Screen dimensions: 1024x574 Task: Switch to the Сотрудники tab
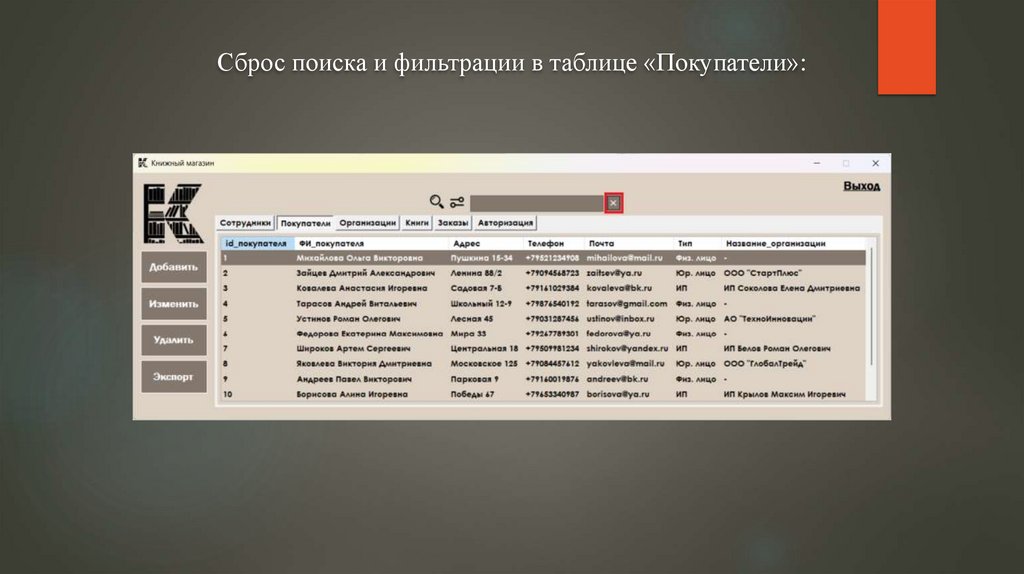(245, 223)
